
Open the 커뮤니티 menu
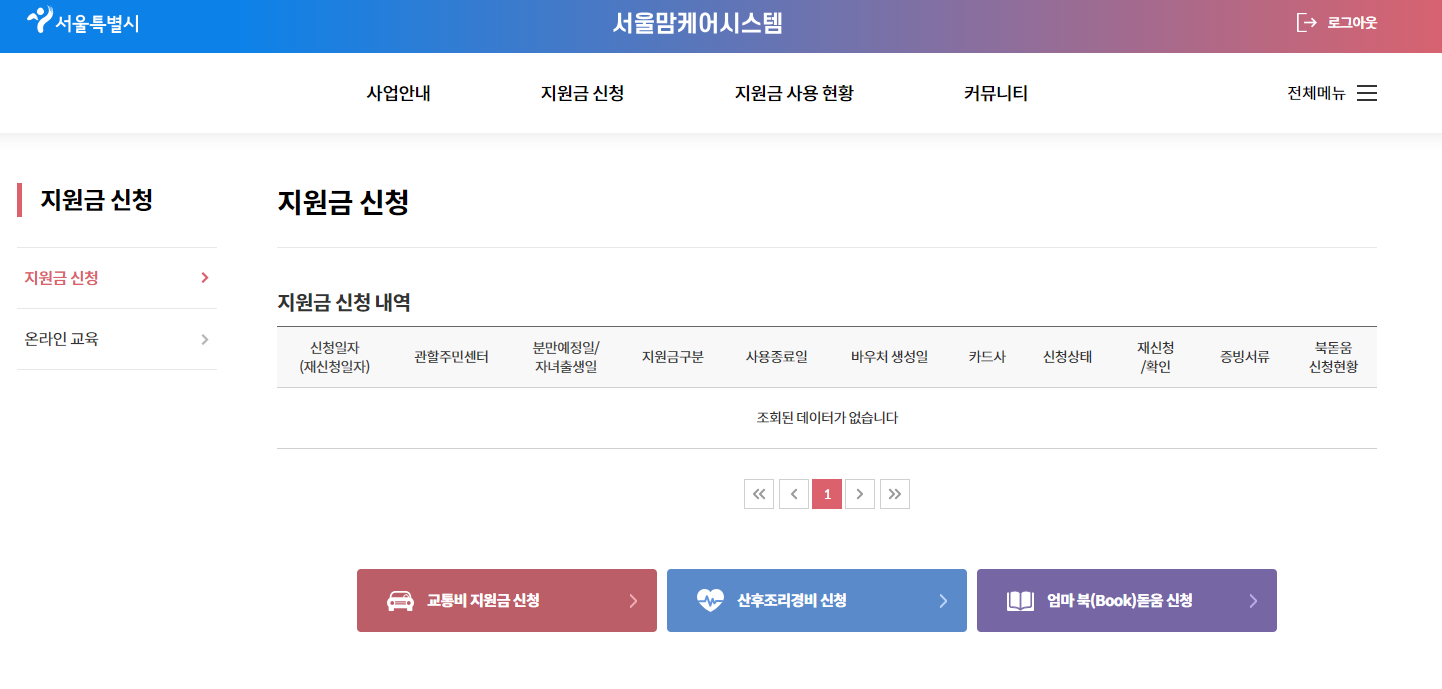[x=996, y=93]
